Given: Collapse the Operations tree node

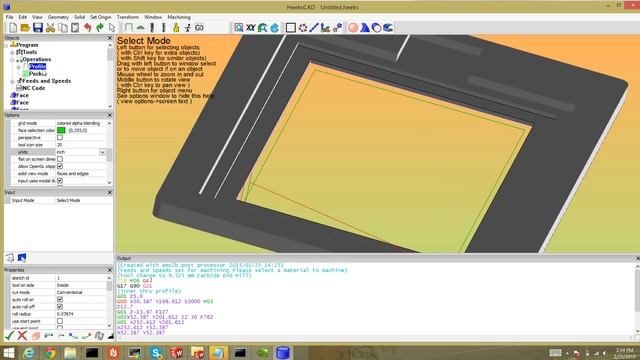Looking at the screenshot, I should point(12,60).
